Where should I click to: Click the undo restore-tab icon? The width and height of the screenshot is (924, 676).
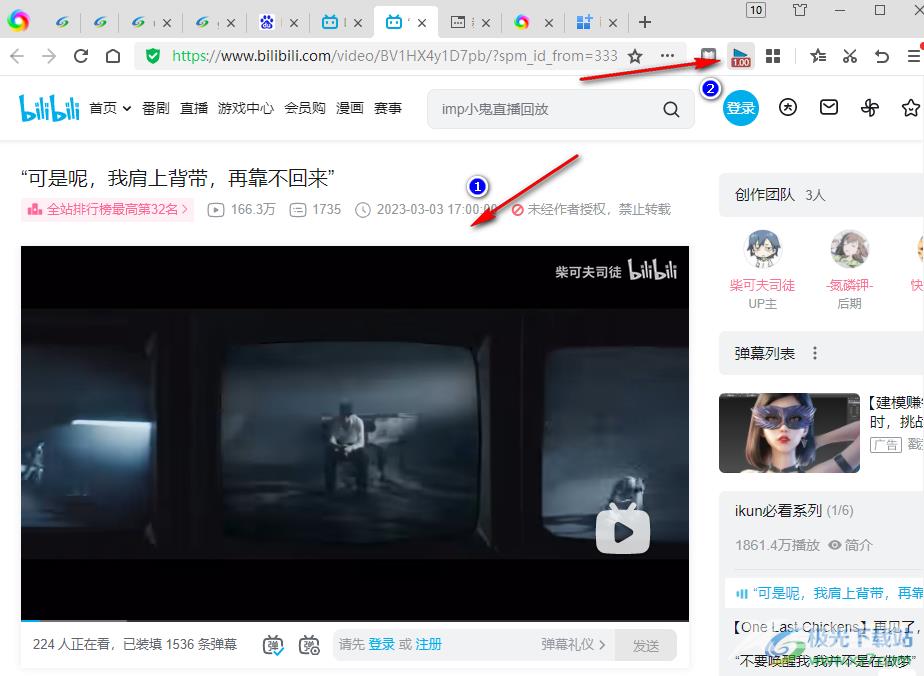[882, 56]
